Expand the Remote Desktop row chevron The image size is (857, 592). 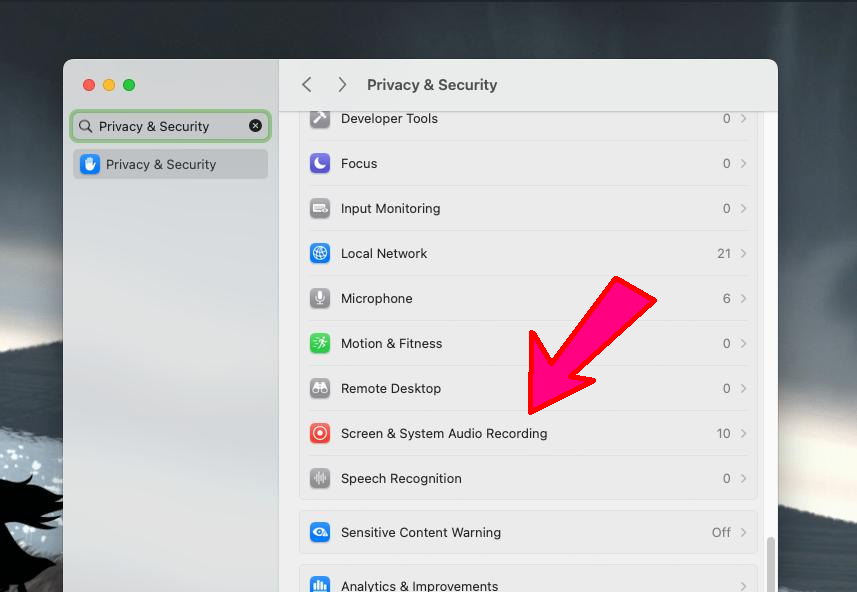click(743, 389)
